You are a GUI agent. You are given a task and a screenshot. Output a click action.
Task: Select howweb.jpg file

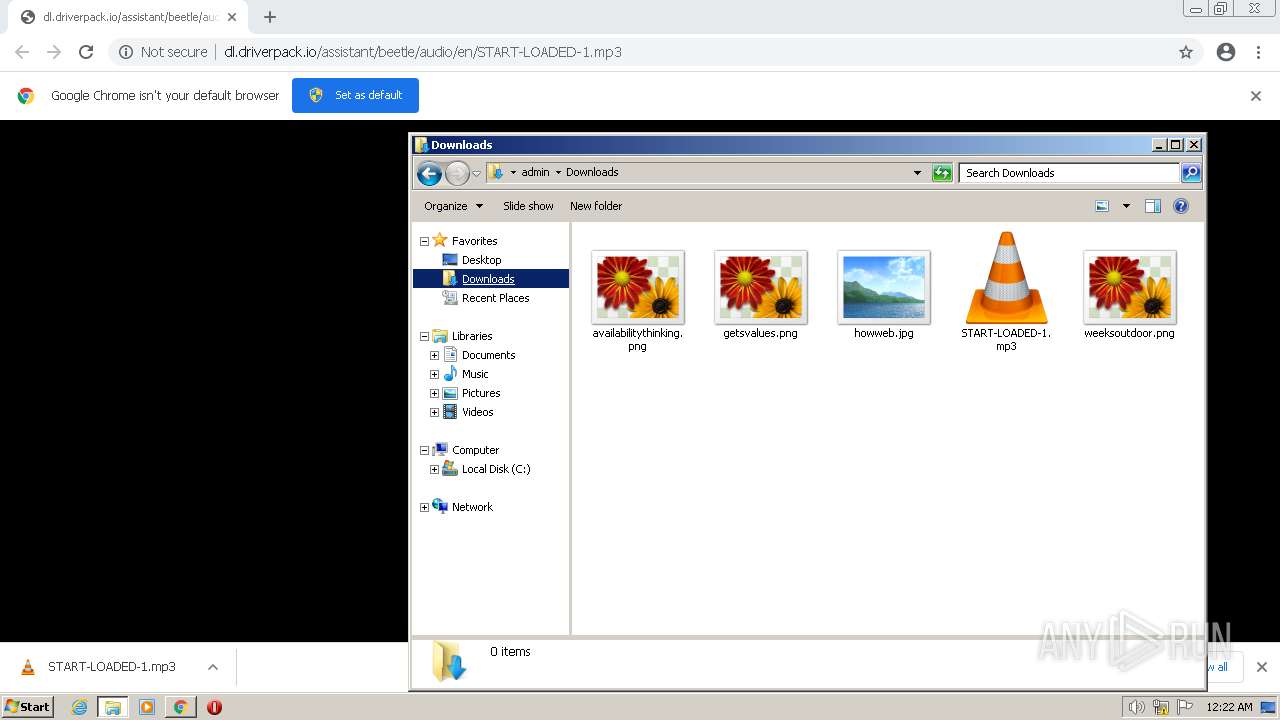(884, 295)
